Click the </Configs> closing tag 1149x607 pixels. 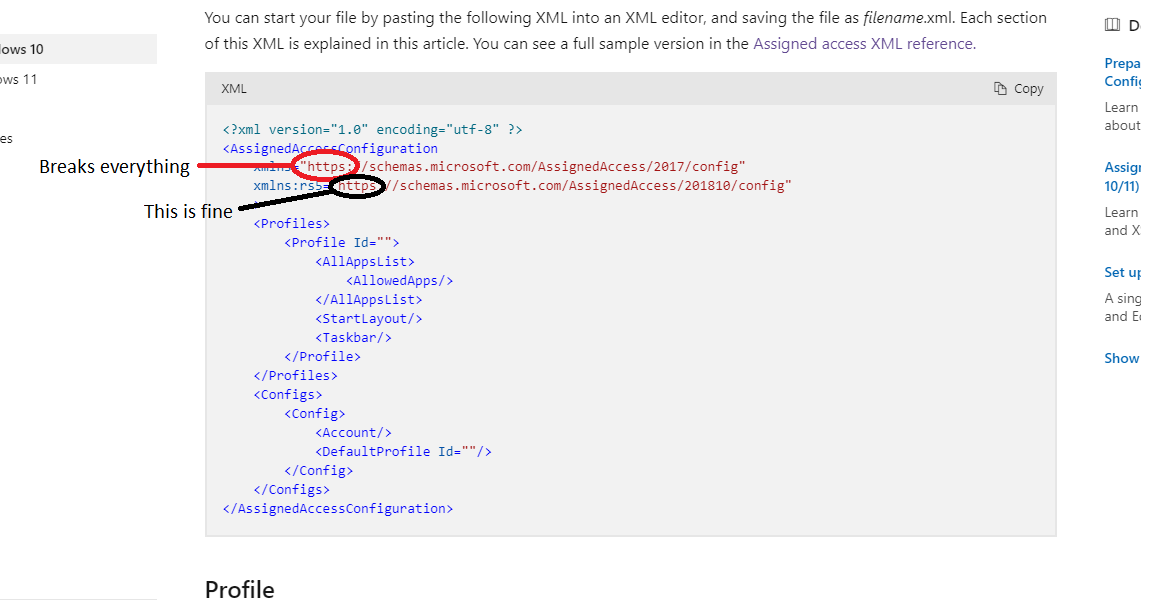(x=292, y=490)
